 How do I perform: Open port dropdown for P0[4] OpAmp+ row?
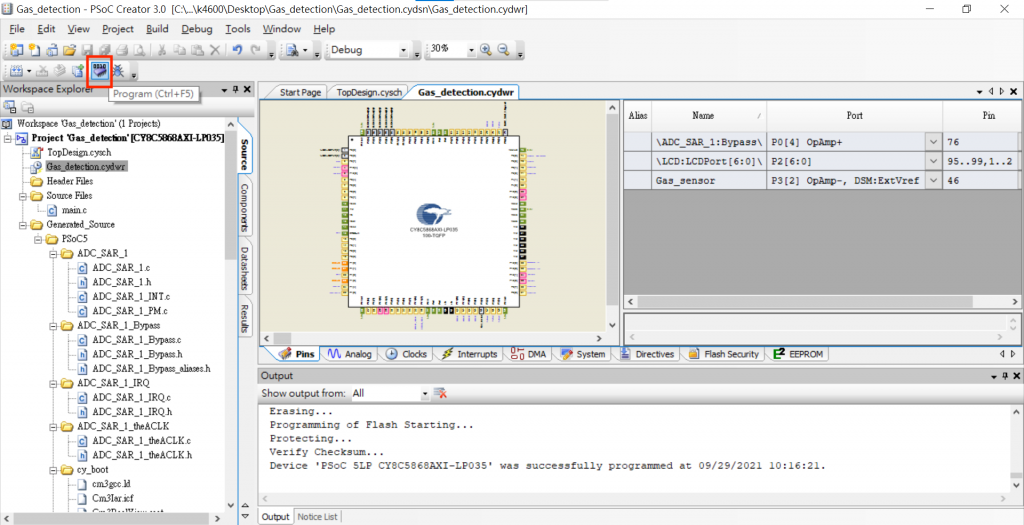pos(933,142)
